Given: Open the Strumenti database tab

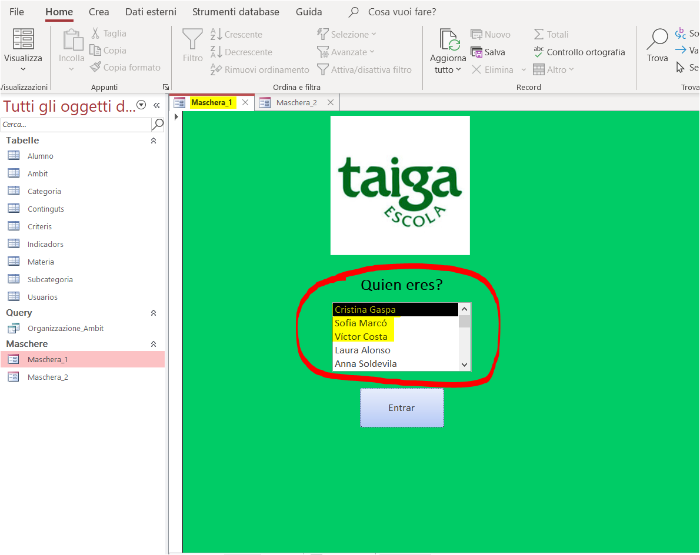Looking at the screenshot, I should click(236, 12).
